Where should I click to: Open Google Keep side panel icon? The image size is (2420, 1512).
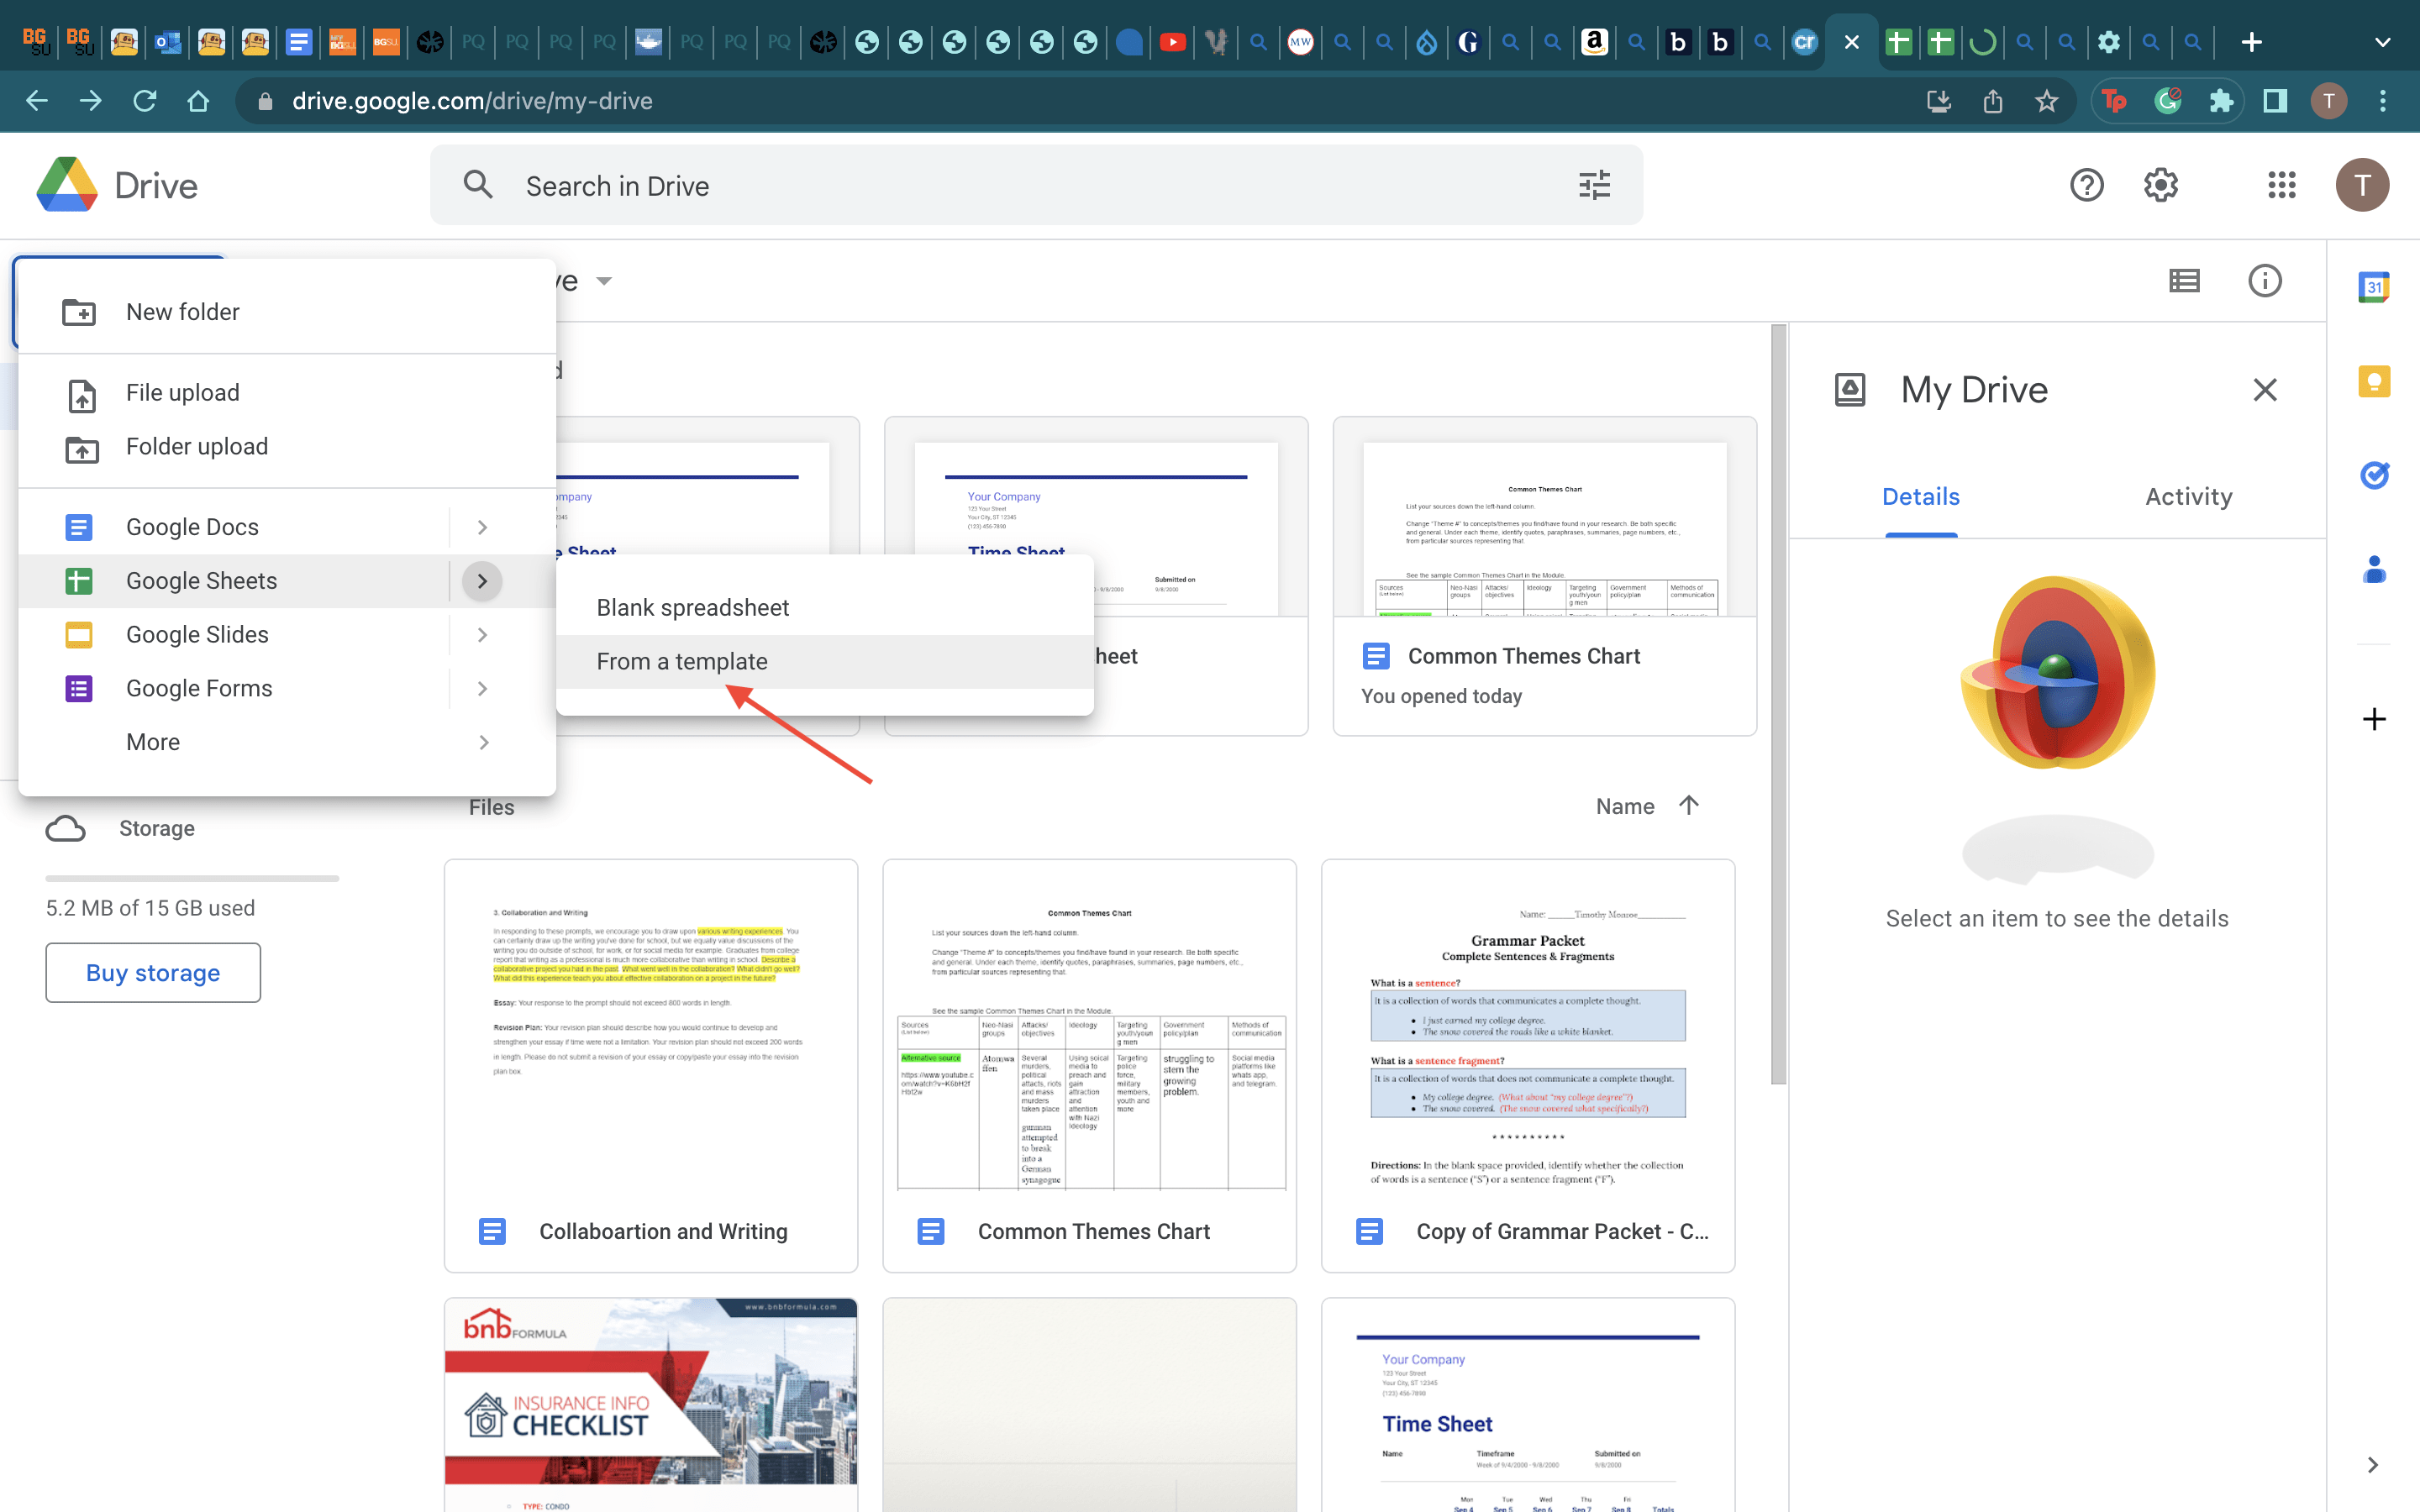pos(2374,382)
